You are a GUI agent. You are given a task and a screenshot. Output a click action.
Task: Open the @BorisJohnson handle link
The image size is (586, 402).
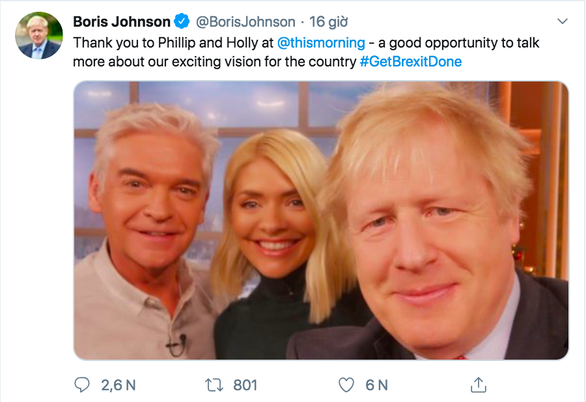246,22
